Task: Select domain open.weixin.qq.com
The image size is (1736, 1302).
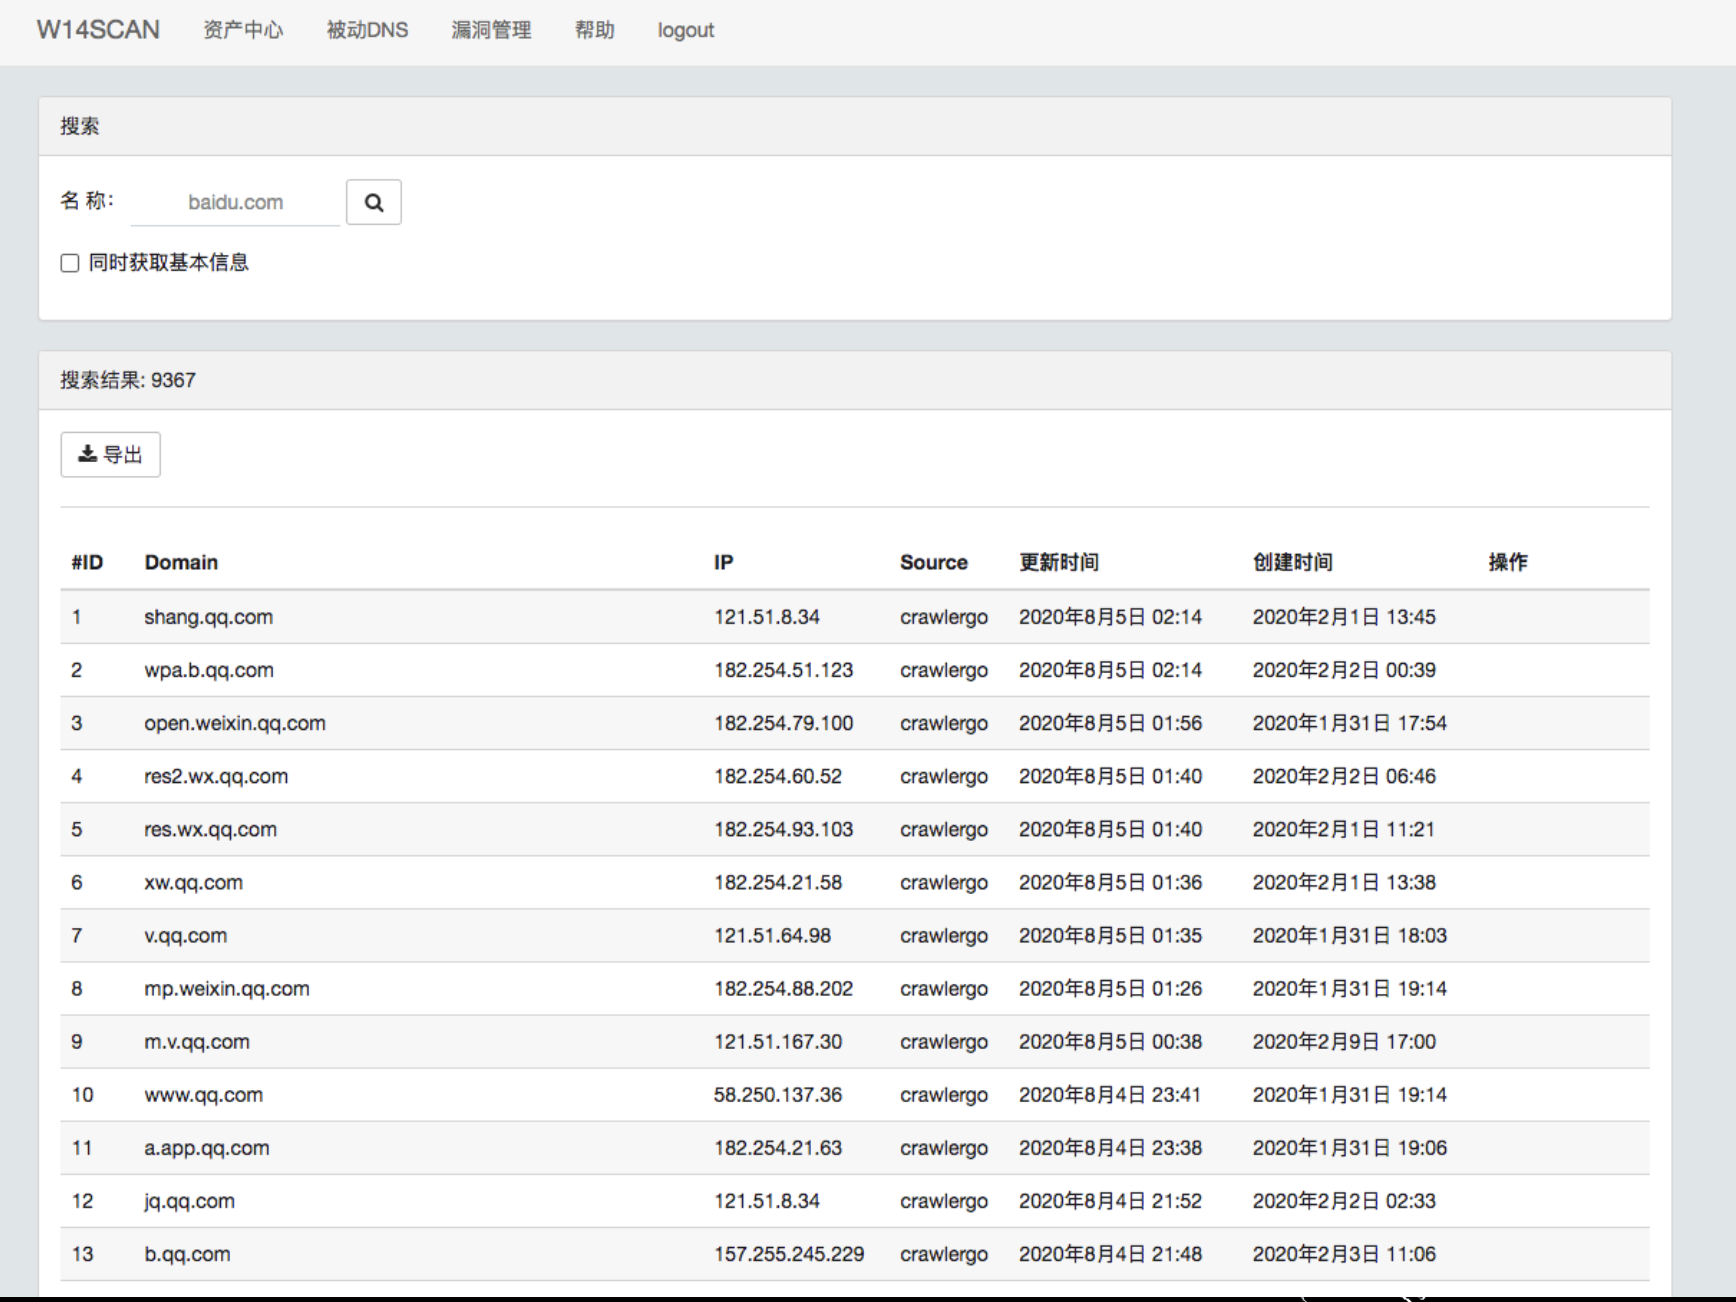Action: click(x=235, y=723)
